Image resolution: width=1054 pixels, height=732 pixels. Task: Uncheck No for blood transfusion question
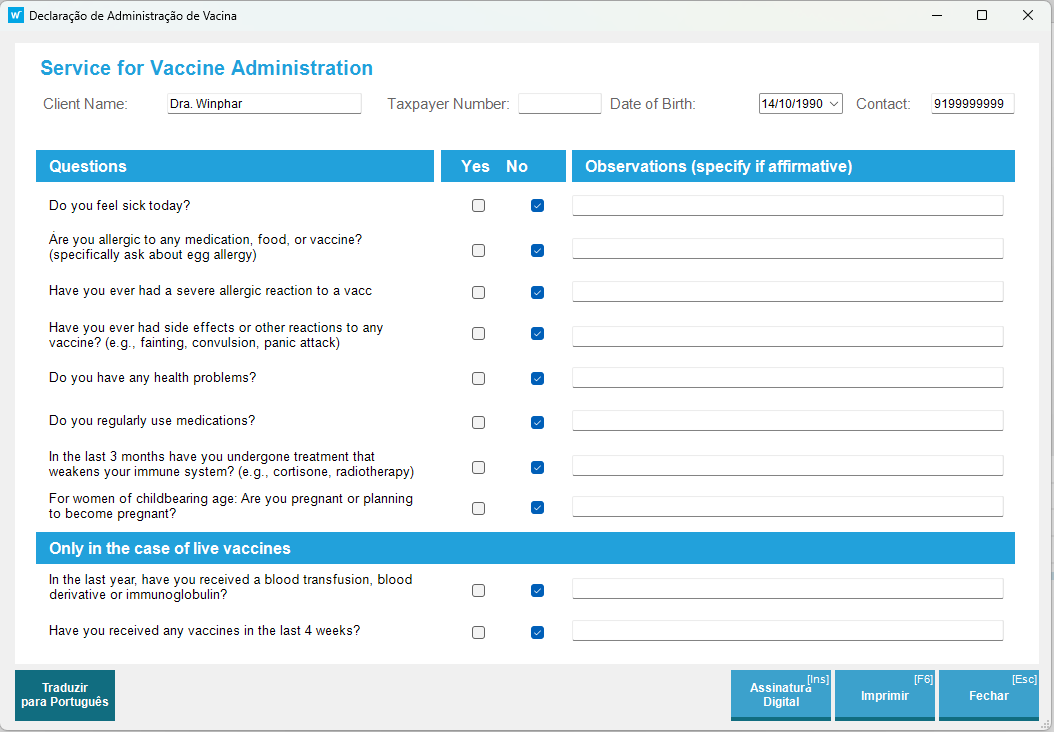537,590
